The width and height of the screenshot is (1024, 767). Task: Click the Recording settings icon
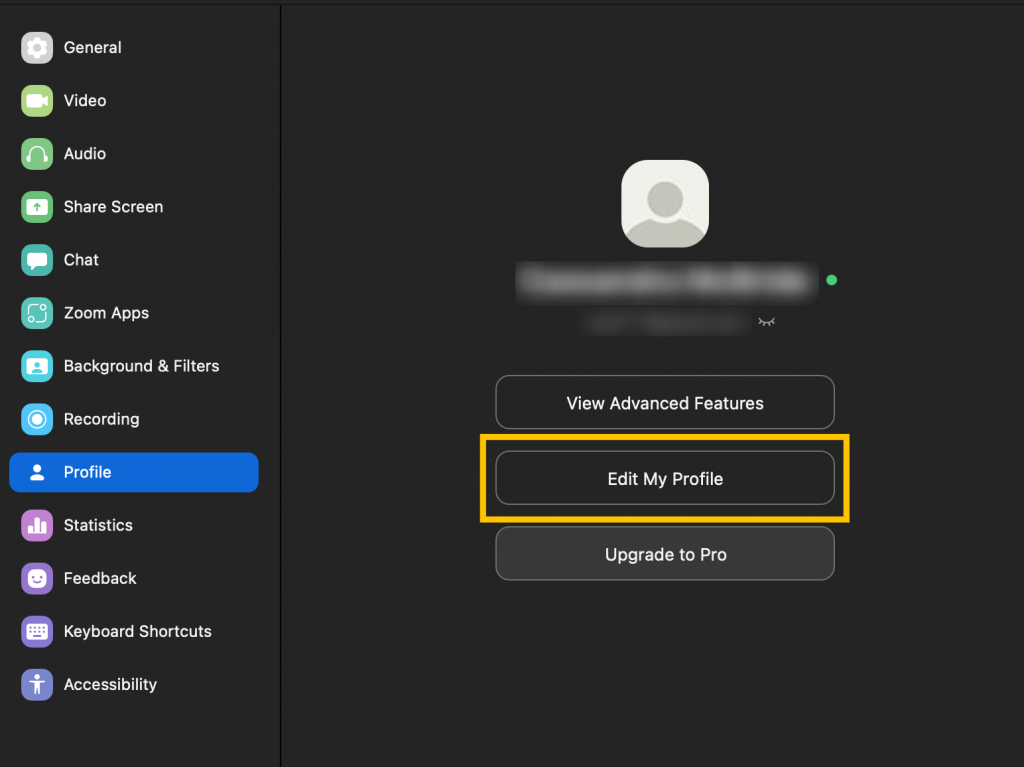coord(36,418)
